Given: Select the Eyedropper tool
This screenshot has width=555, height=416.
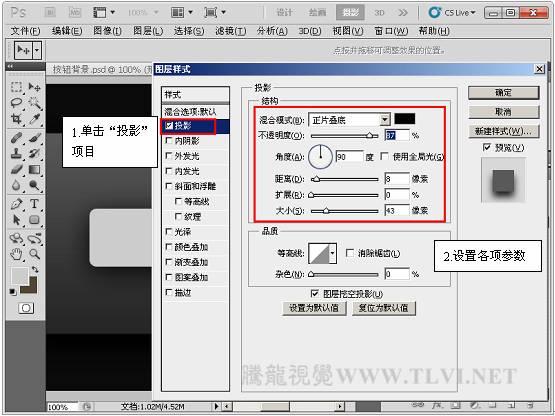Looking at the screenshot, I should point(34,119).
